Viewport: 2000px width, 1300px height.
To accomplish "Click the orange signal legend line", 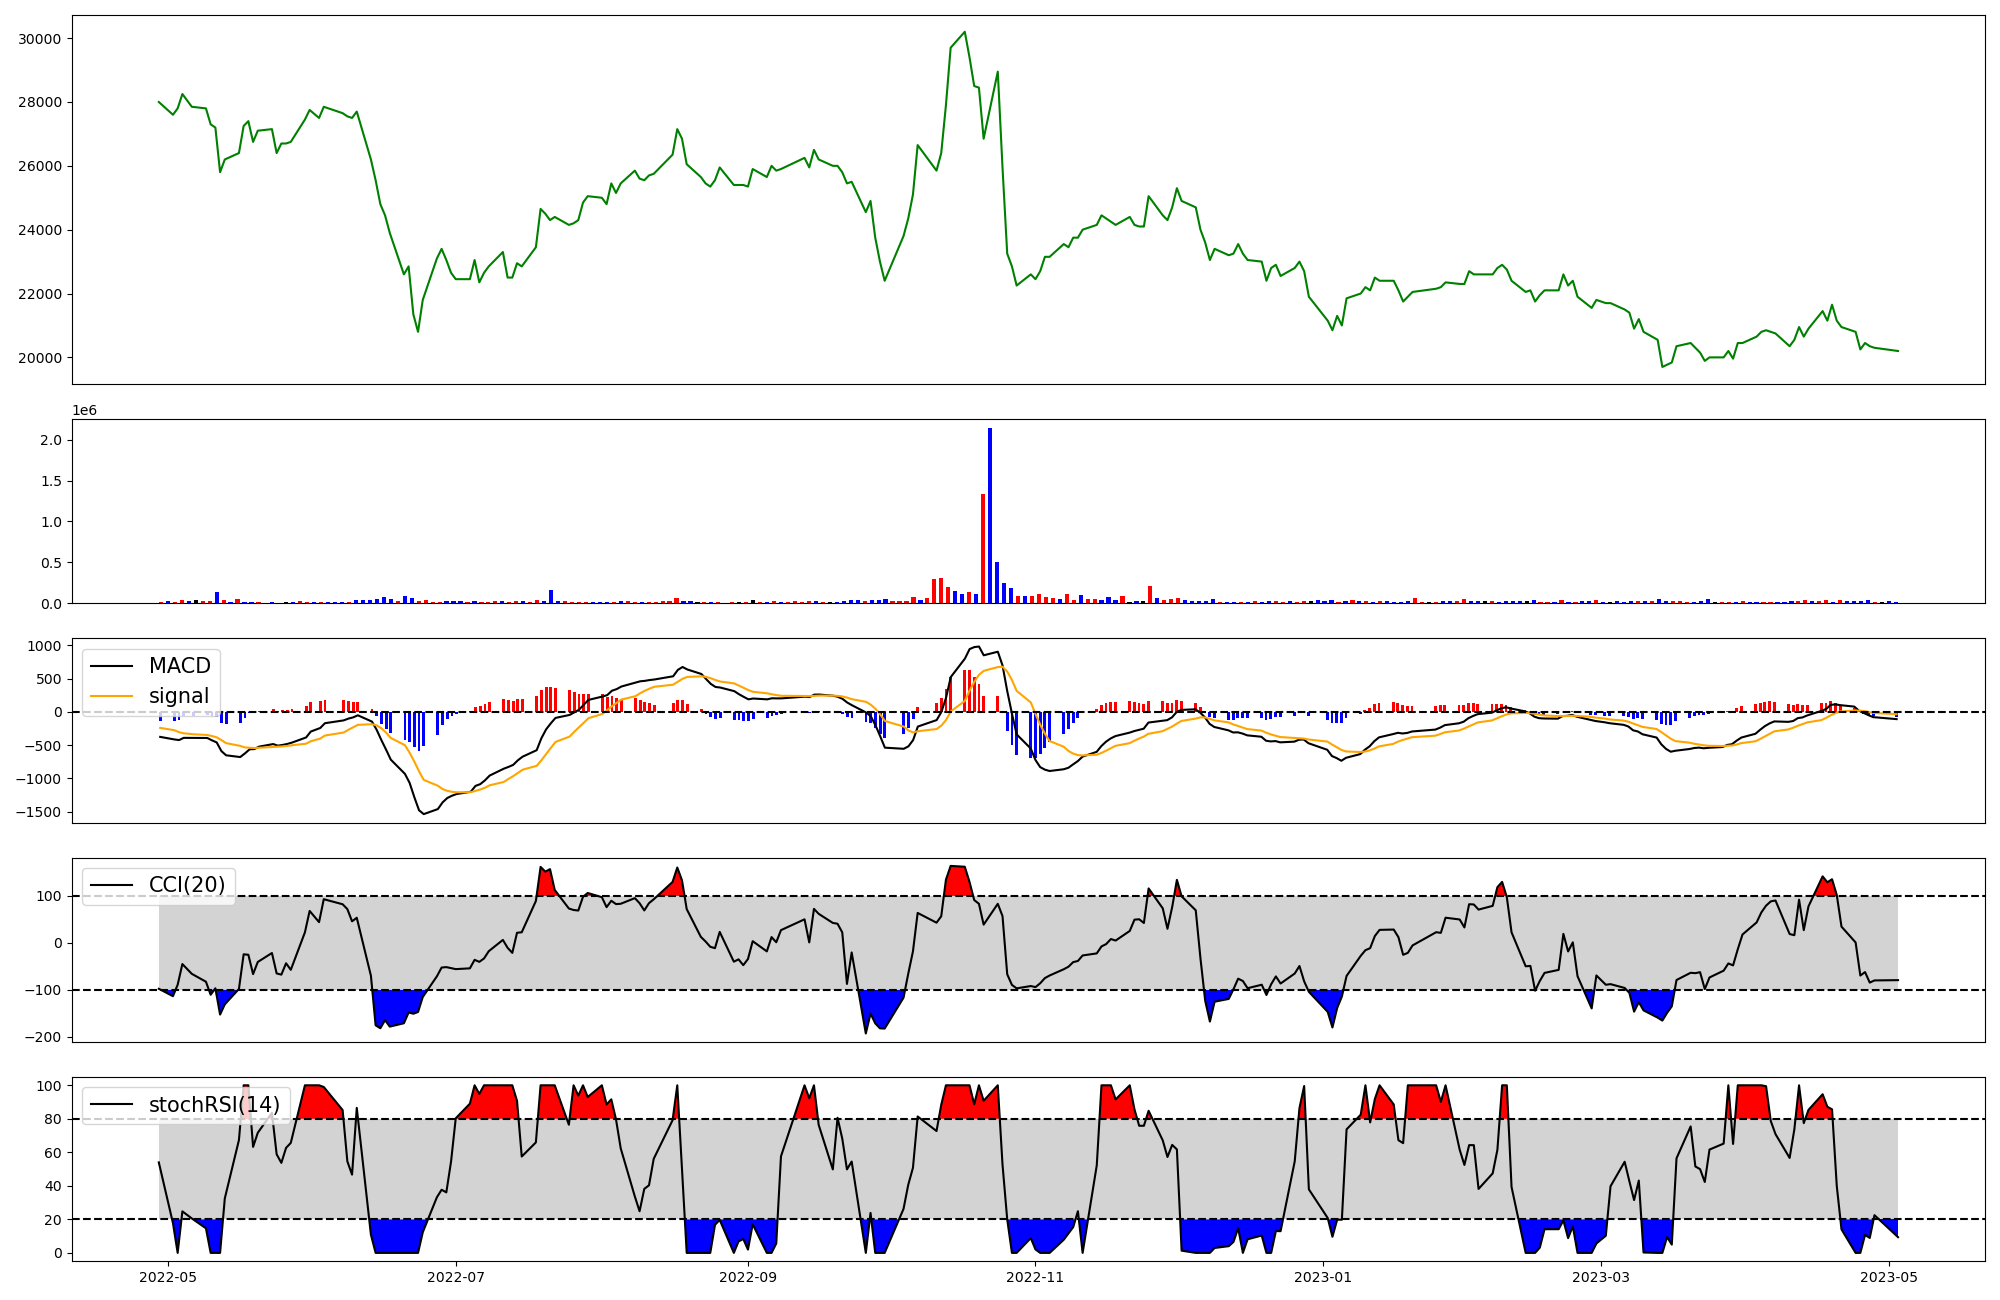I will pos(113,696).
